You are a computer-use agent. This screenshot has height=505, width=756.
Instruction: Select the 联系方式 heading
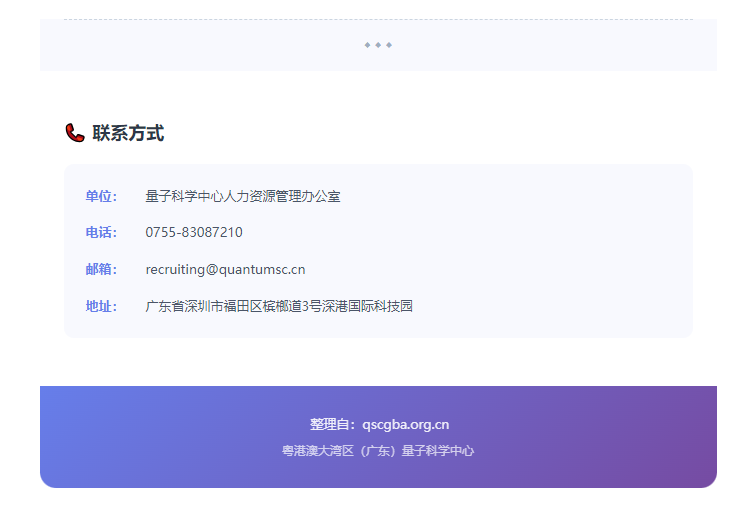[x=128, y=133]
